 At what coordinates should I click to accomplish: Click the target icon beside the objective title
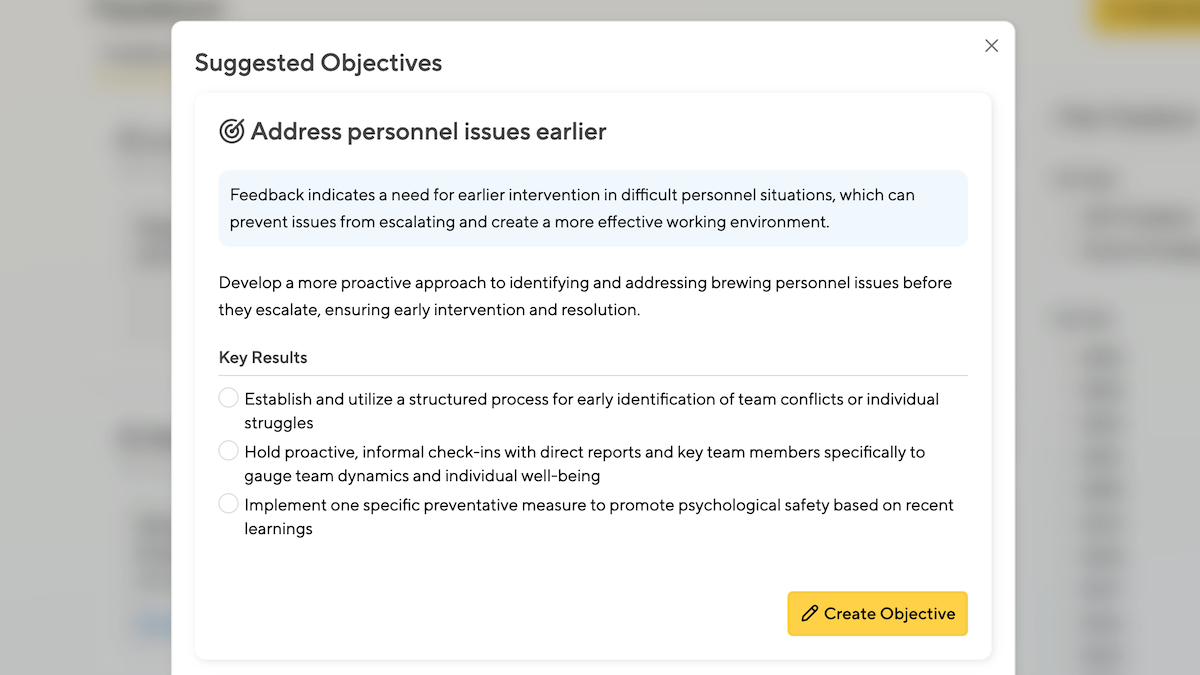[232, 131]
